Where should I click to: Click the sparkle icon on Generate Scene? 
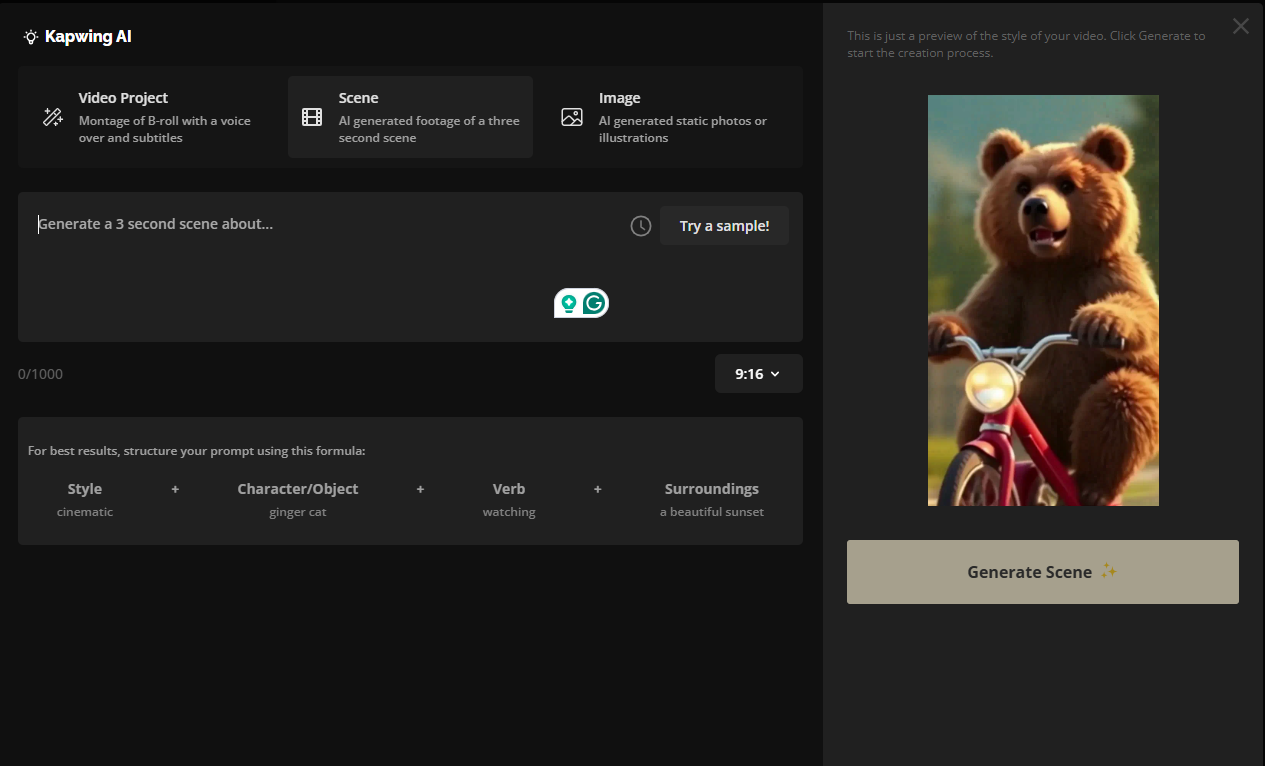coord(1108,572)
